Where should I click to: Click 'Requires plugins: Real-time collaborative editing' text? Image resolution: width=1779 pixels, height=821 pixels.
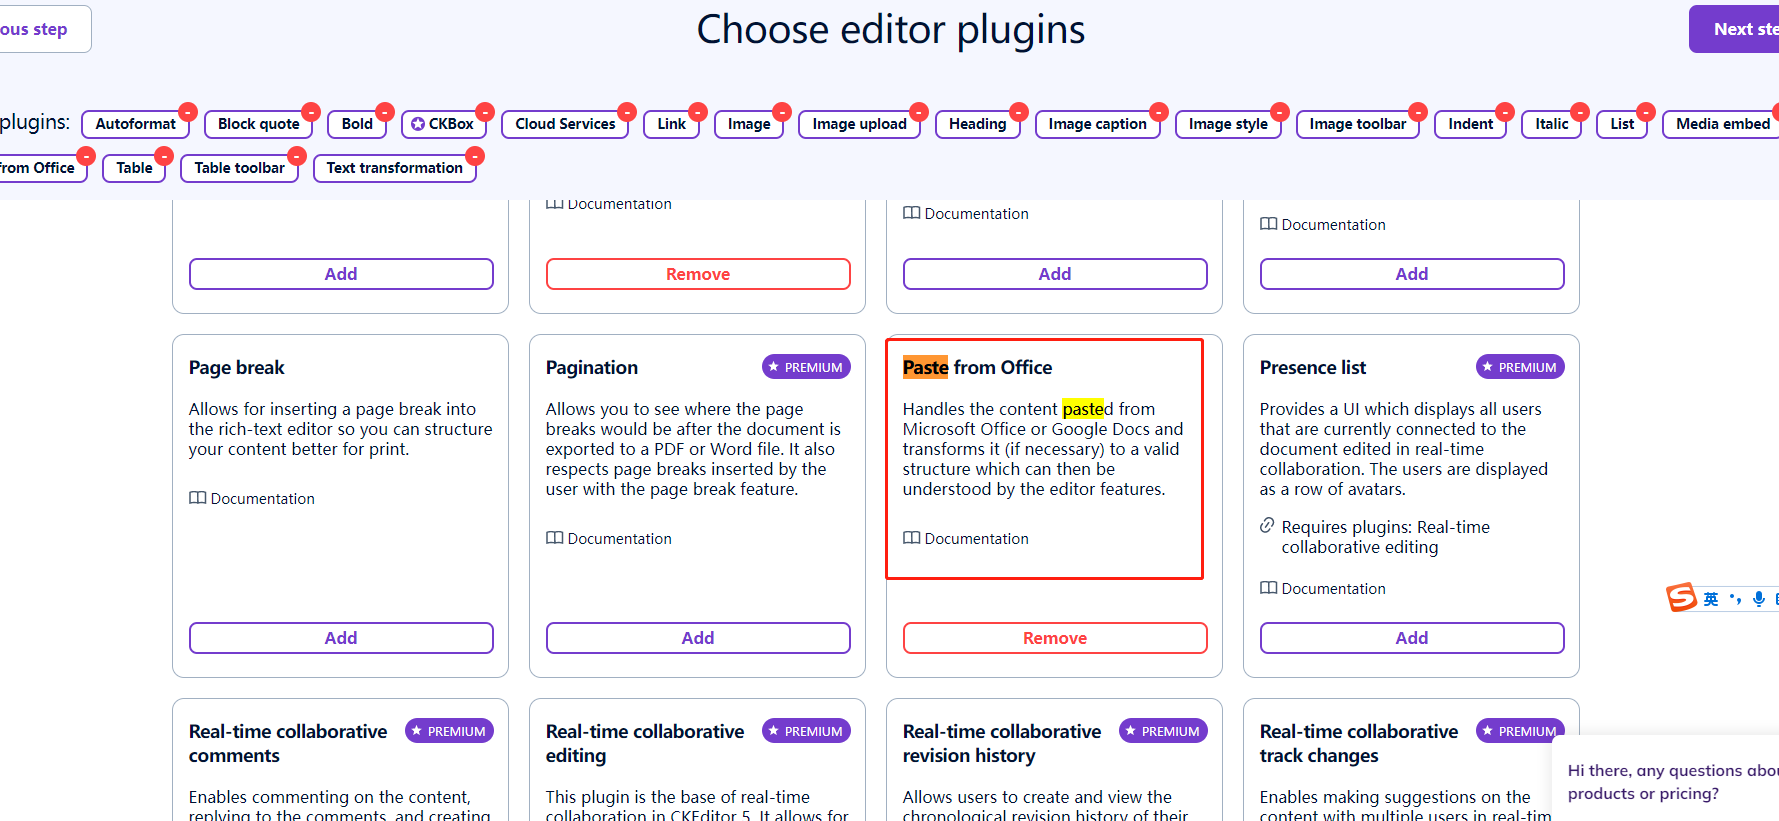tap(1385, 537)
